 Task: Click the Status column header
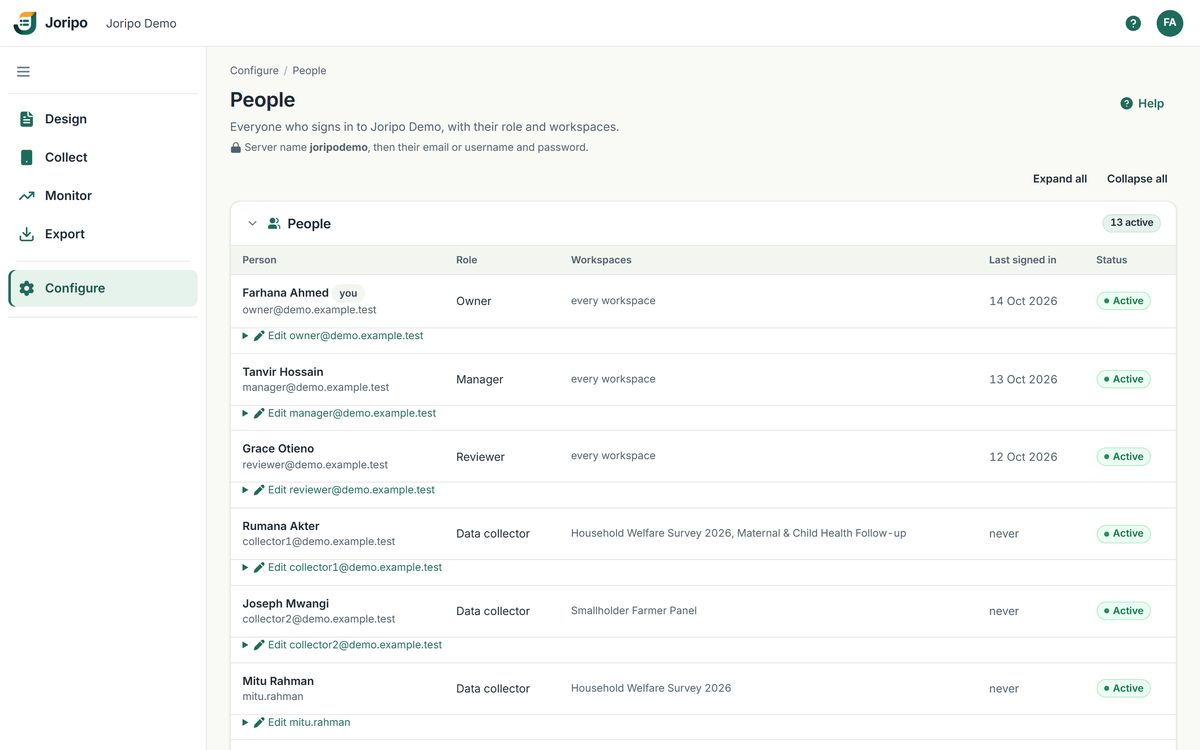(x=1111, y=260)
